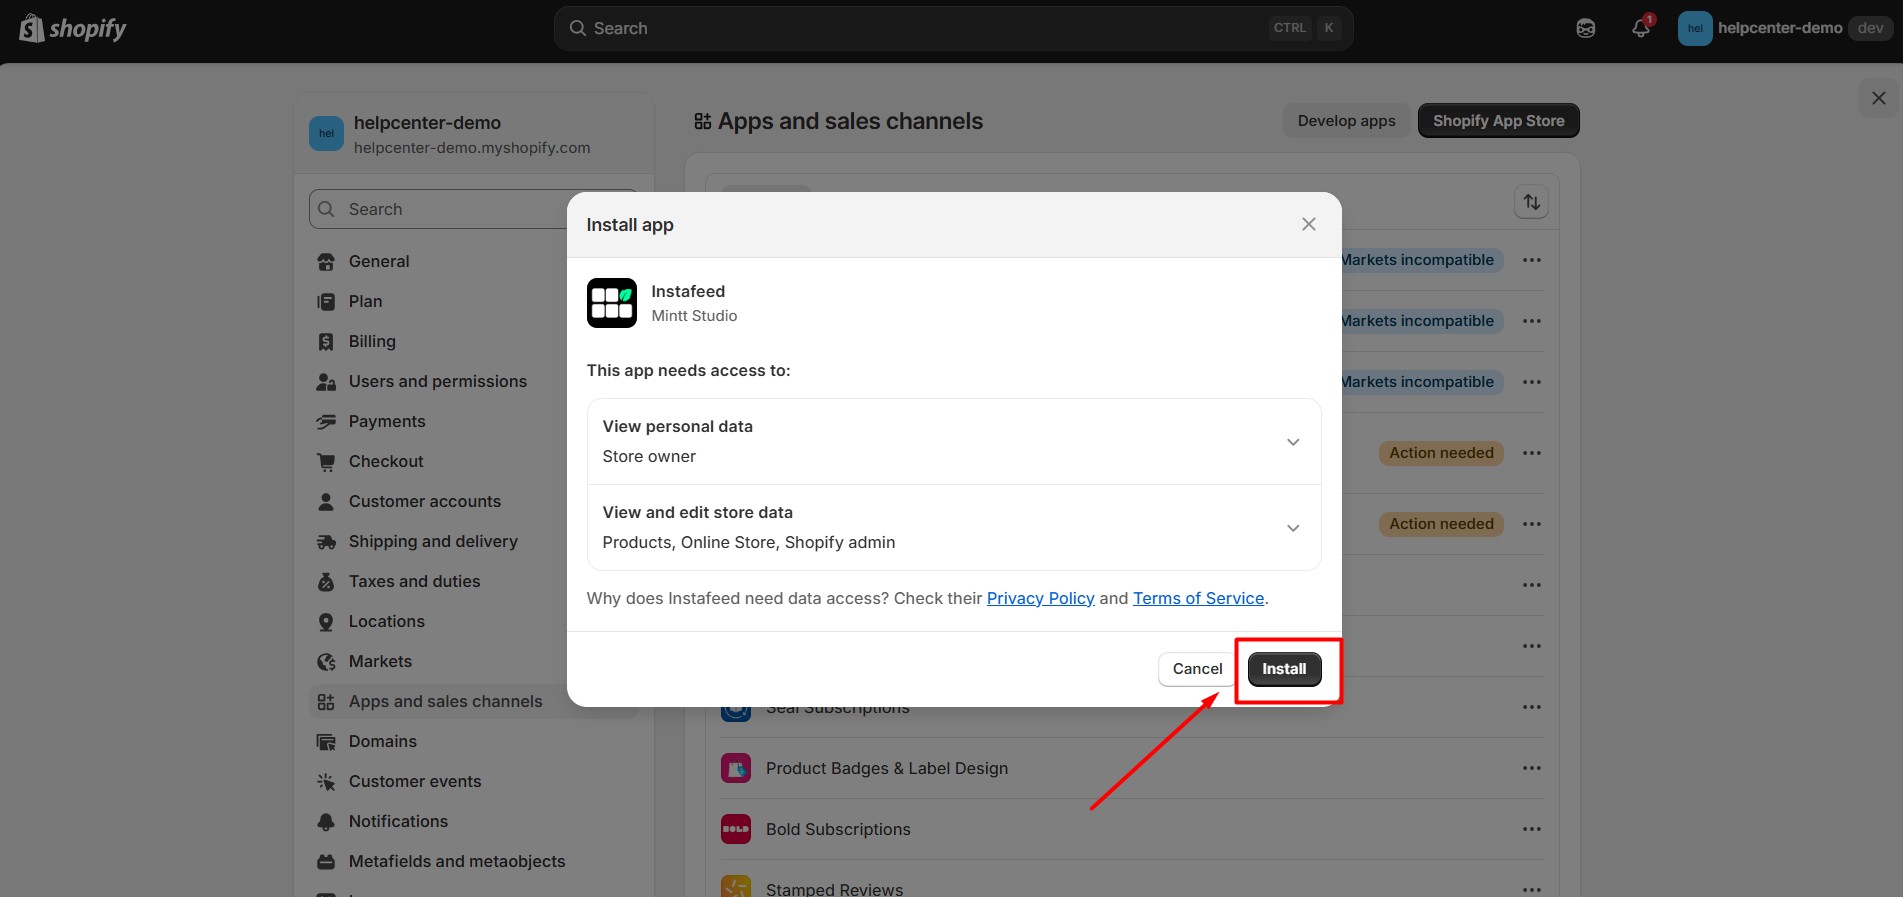Click the Notifications bell icon in sidebar
This screenshot has width=1903, height=897.
click(x=326, y=822)
